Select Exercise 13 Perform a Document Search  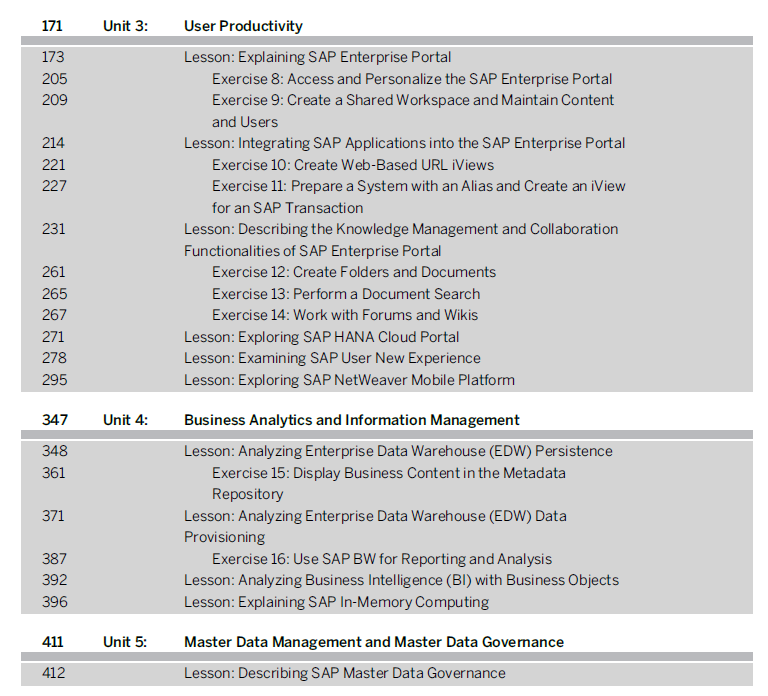pos(346,294)
